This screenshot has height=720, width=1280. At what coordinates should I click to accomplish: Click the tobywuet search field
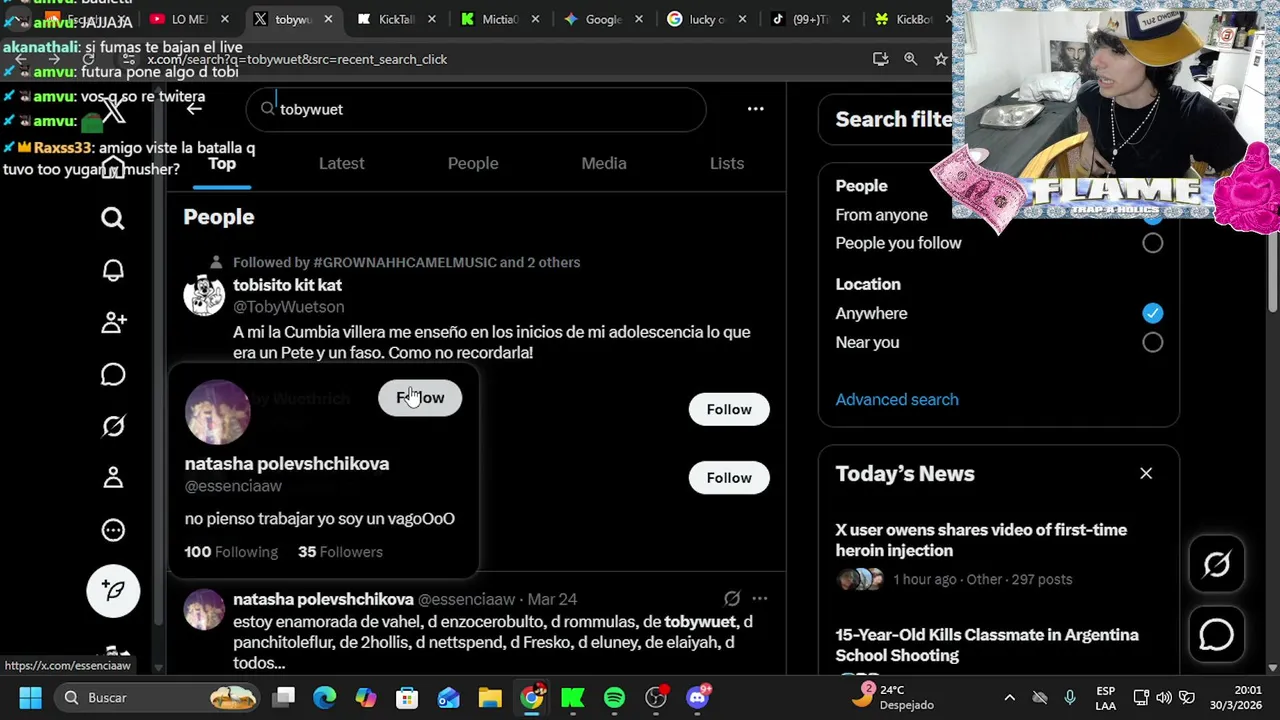[x=476, y=109]
